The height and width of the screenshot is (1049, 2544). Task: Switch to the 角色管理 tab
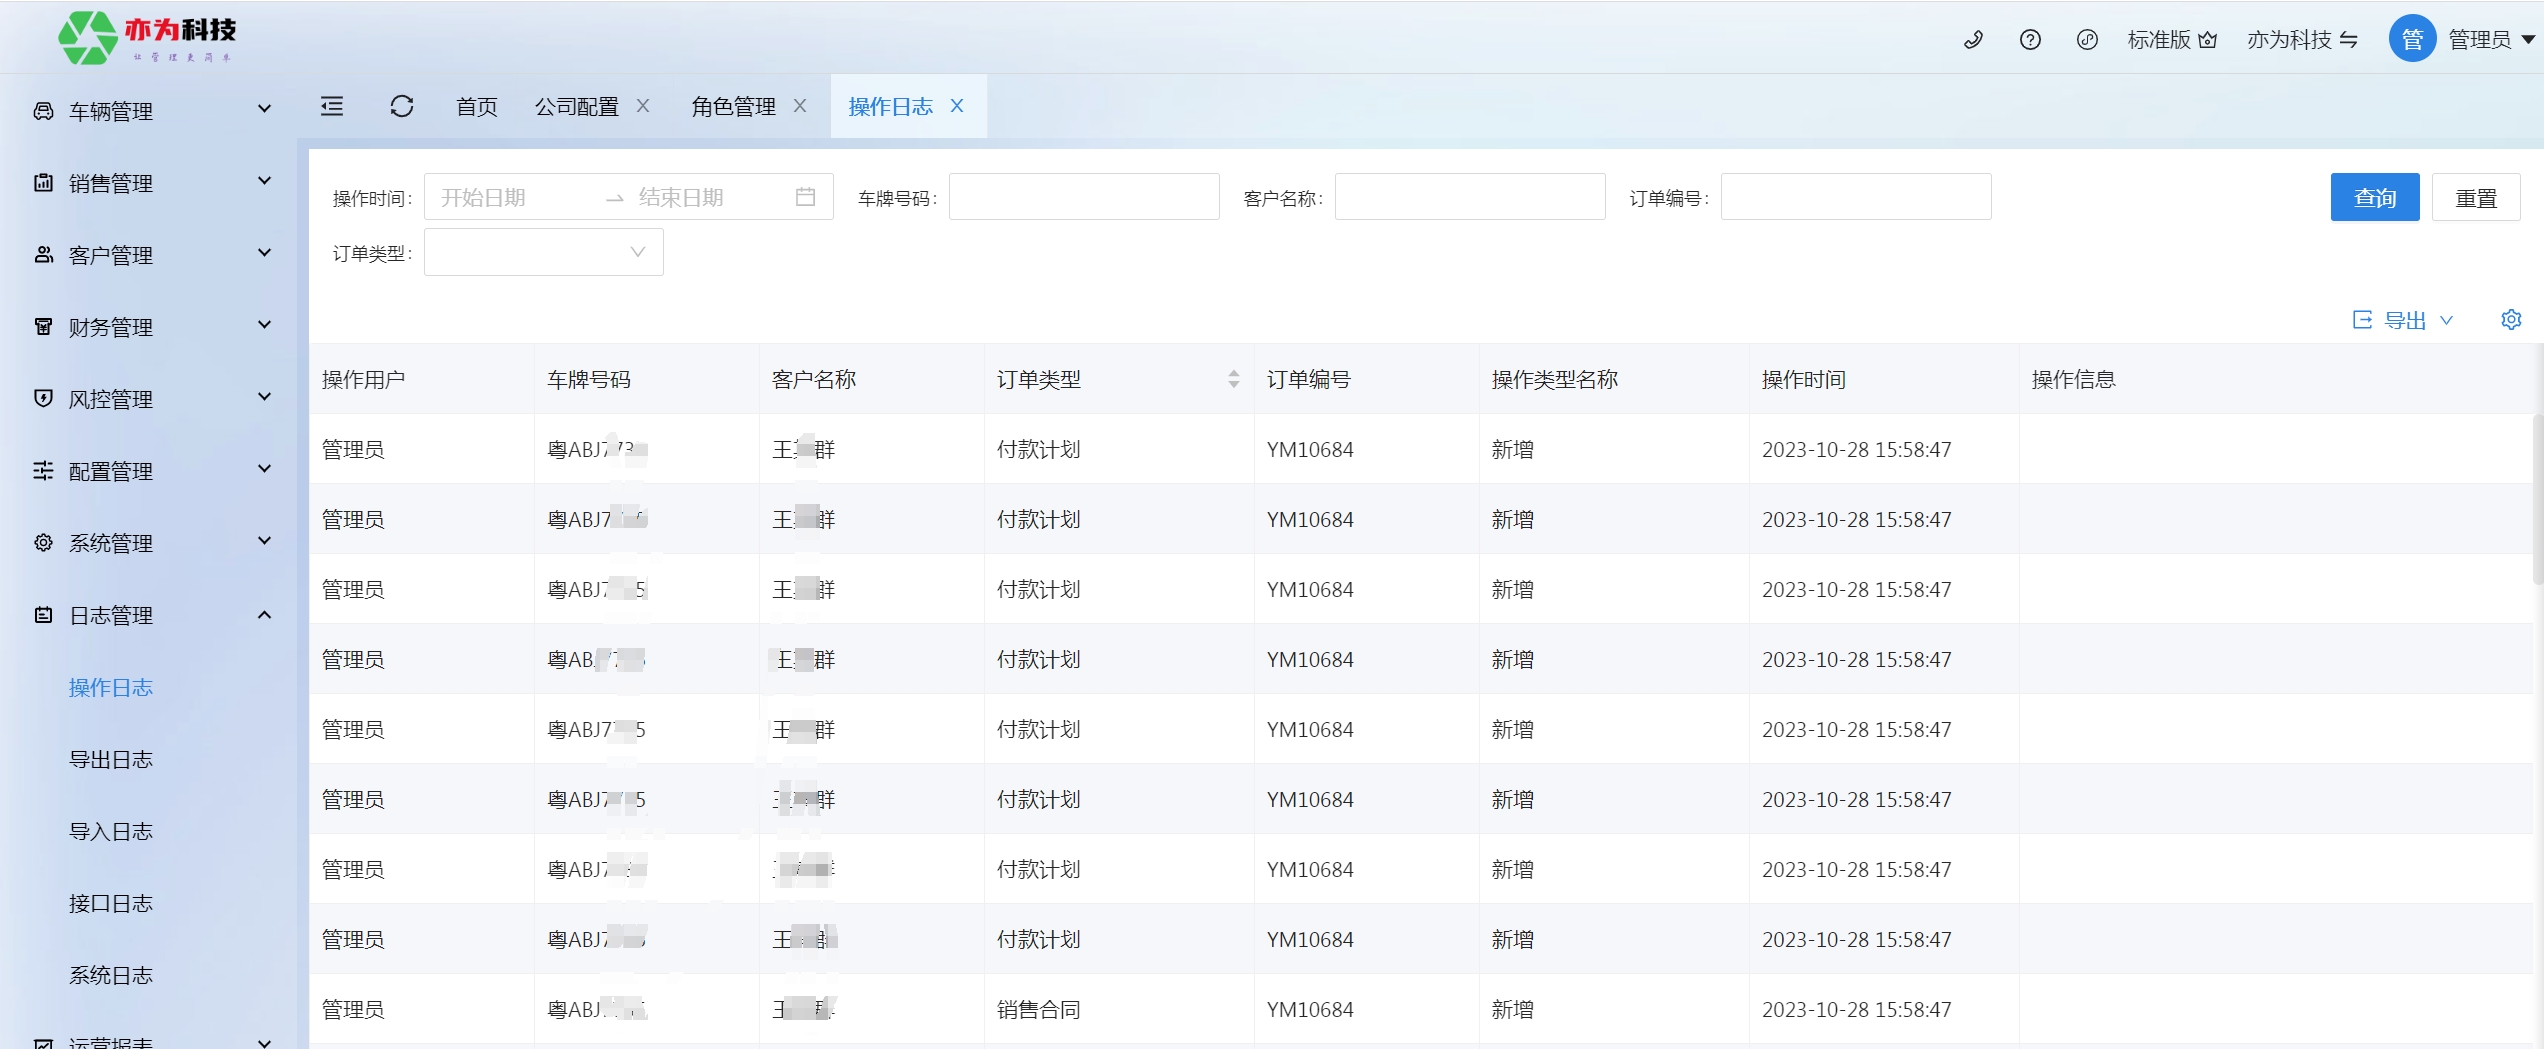(733, 106)
